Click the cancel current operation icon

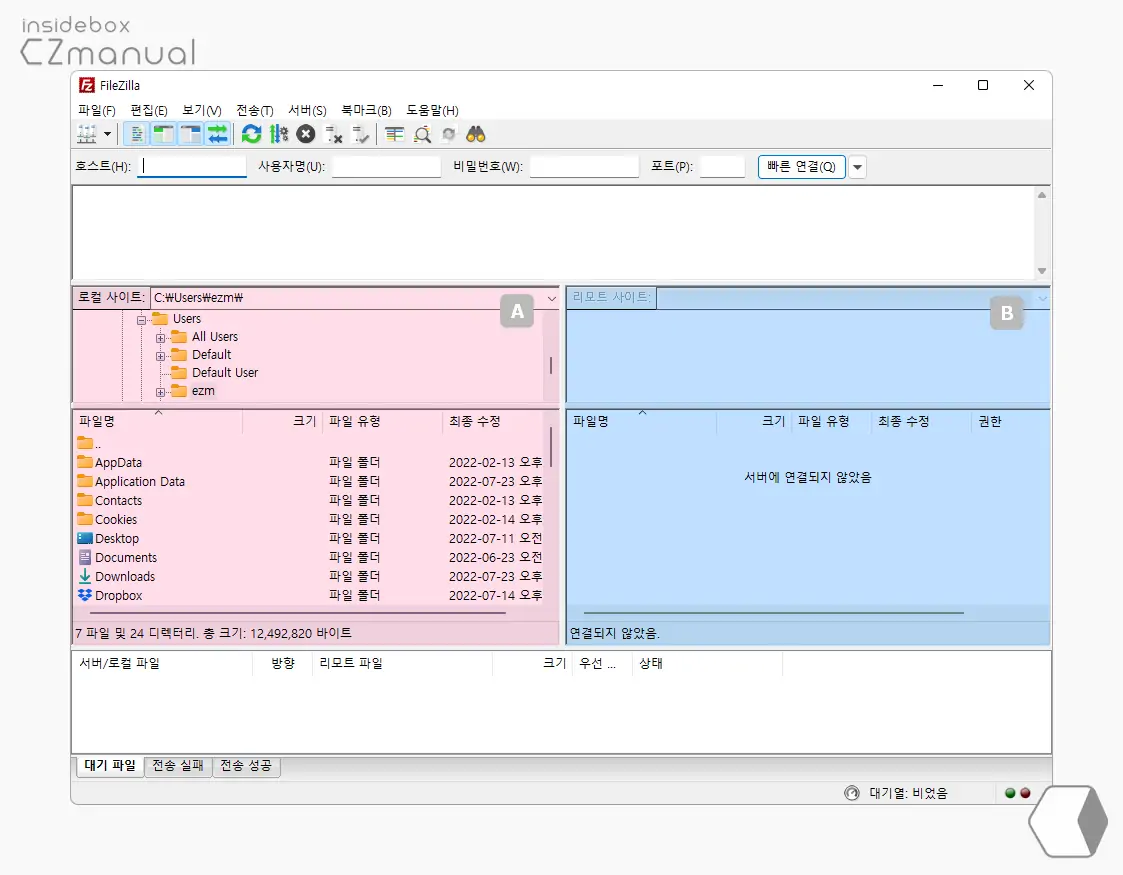click(306, 134)
